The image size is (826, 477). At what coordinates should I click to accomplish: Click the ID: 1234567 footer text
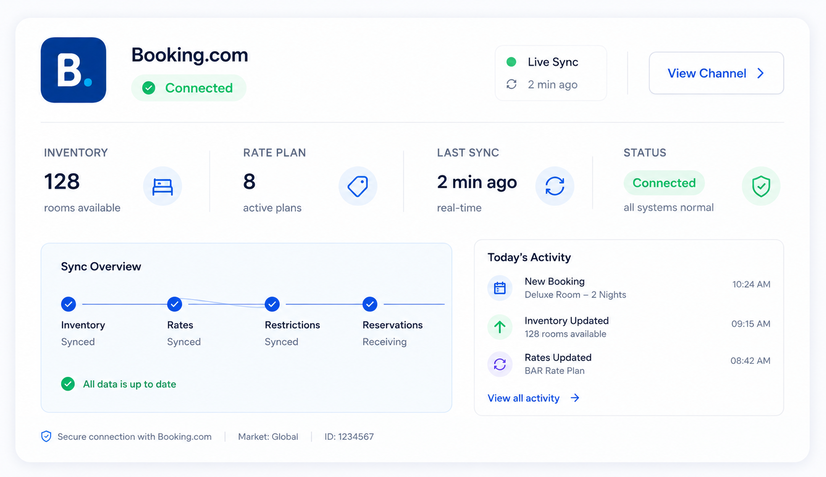pyautogui.click(x=349, y=436)
